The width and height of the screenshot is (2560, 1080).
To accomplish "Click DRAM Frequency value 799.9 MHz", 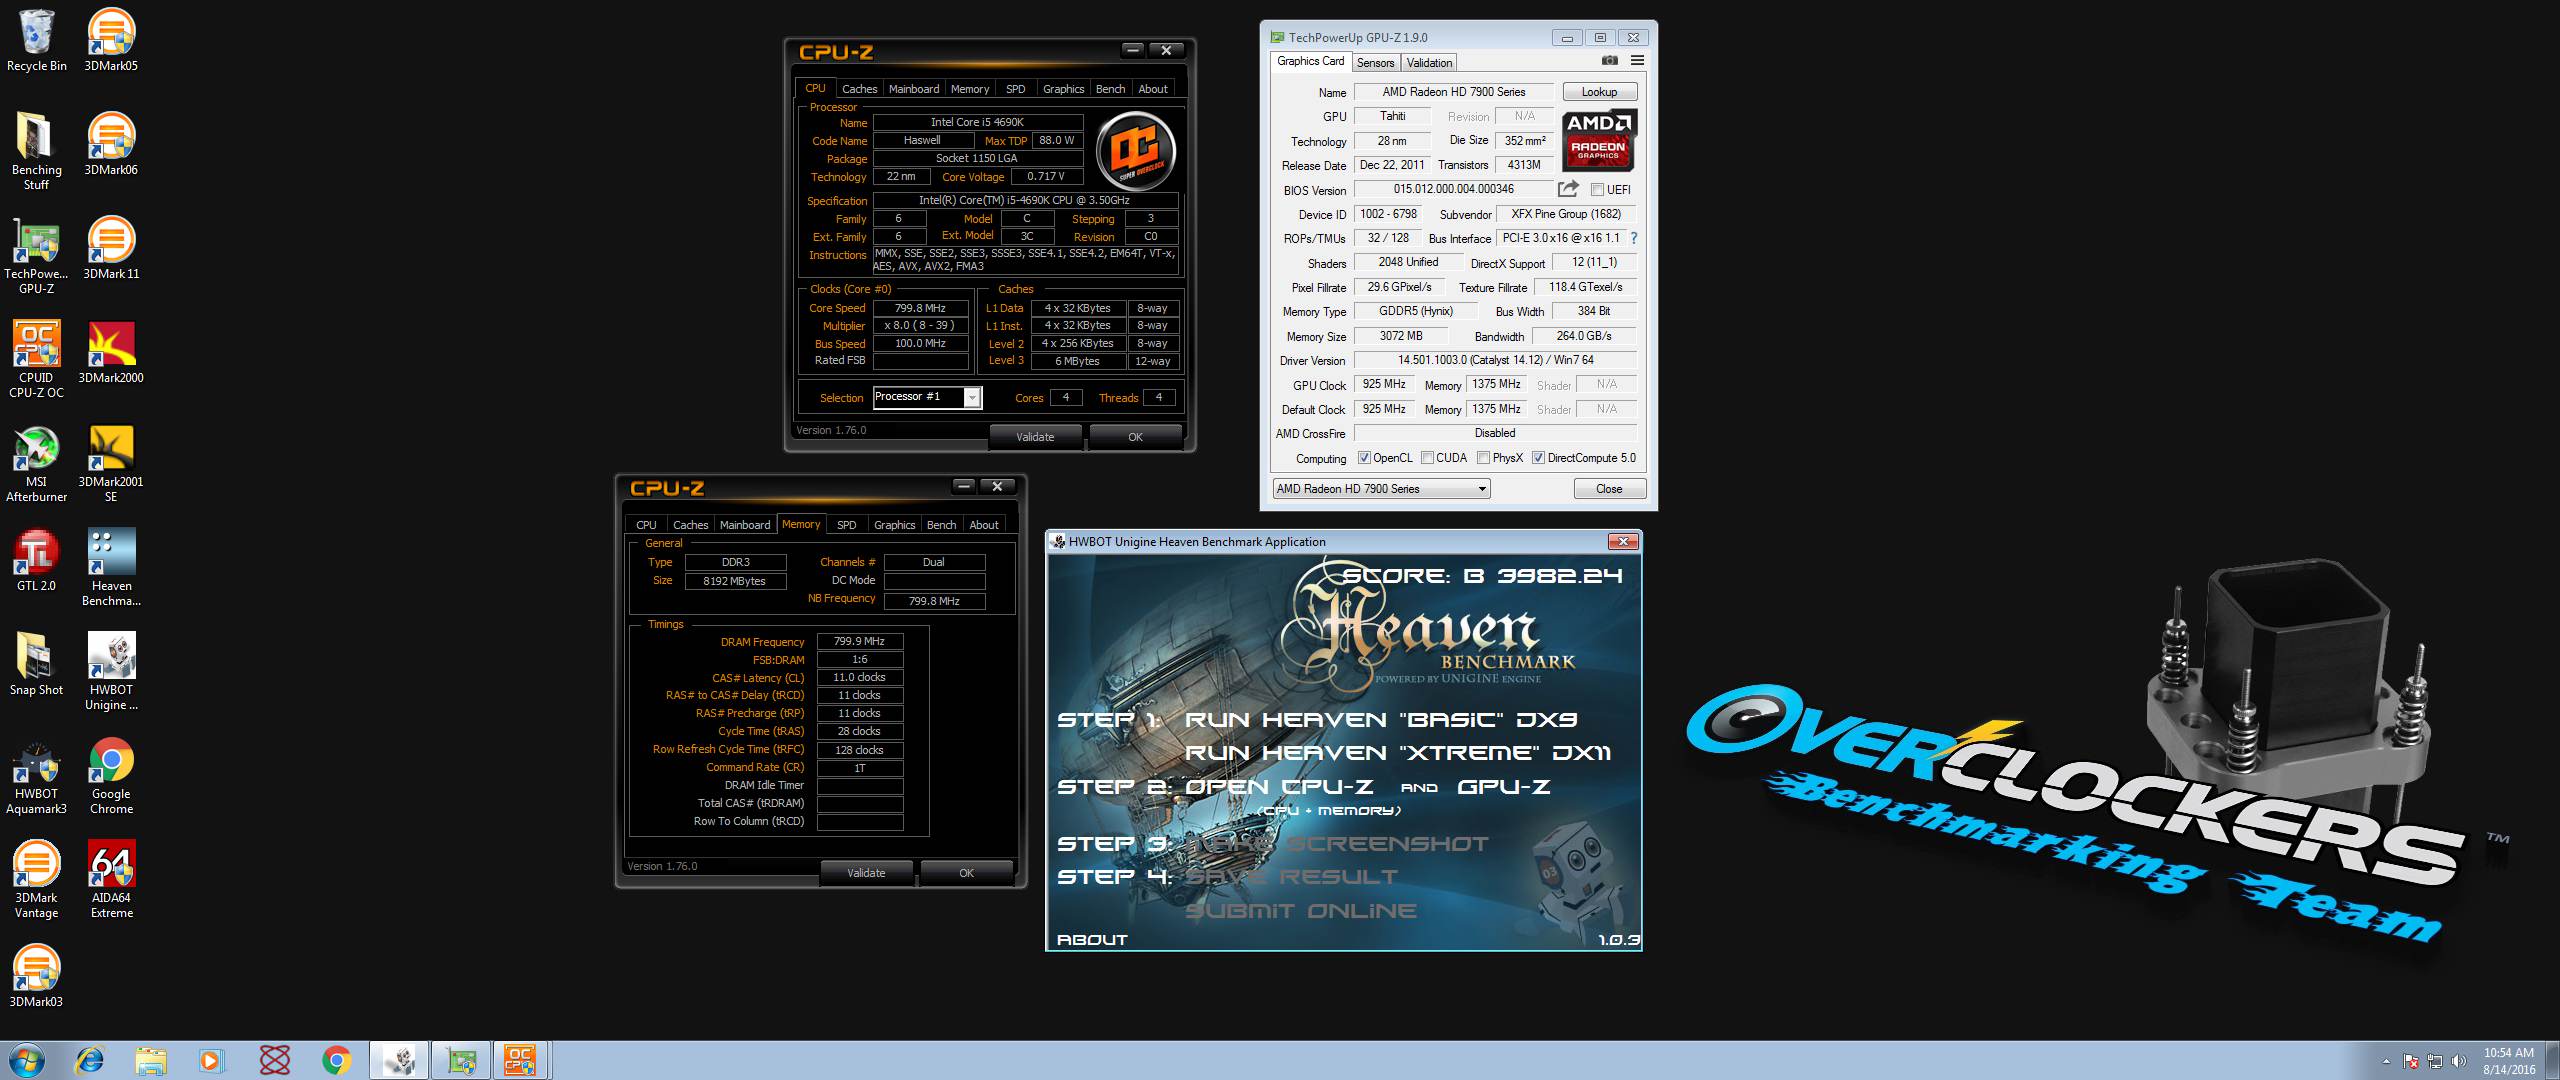I will tap(859, 642).
